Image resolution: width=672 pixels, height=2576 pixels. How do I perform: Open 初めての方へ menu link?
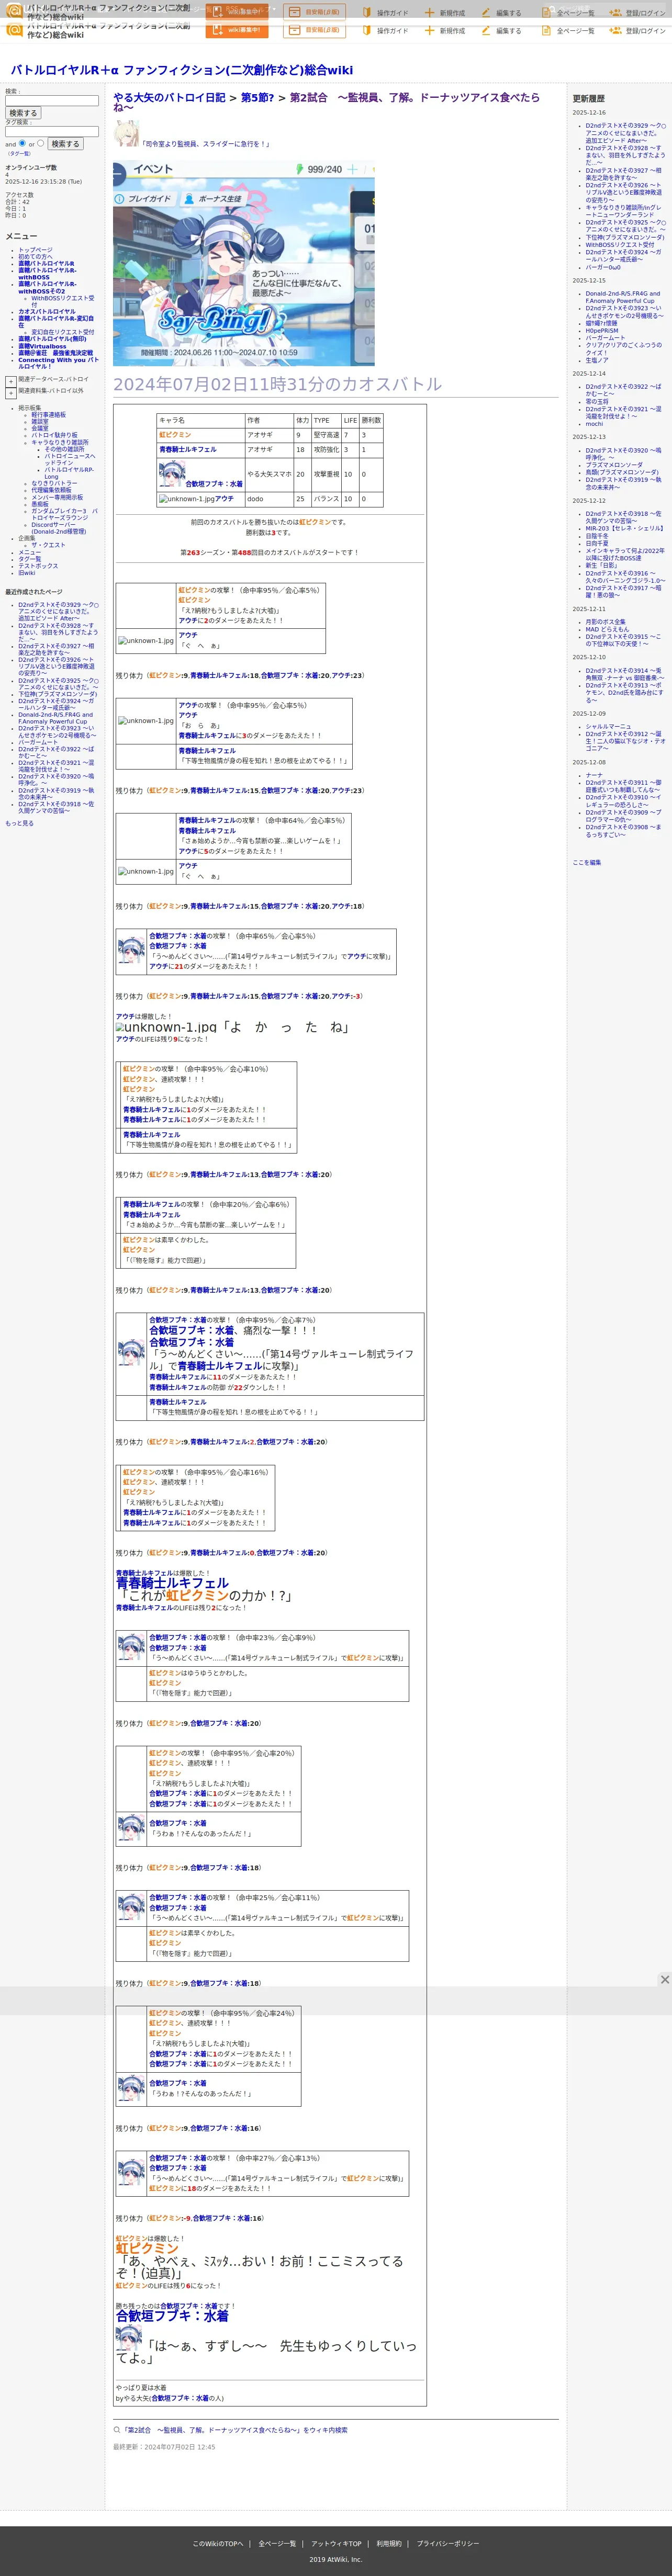click(35, 257)
